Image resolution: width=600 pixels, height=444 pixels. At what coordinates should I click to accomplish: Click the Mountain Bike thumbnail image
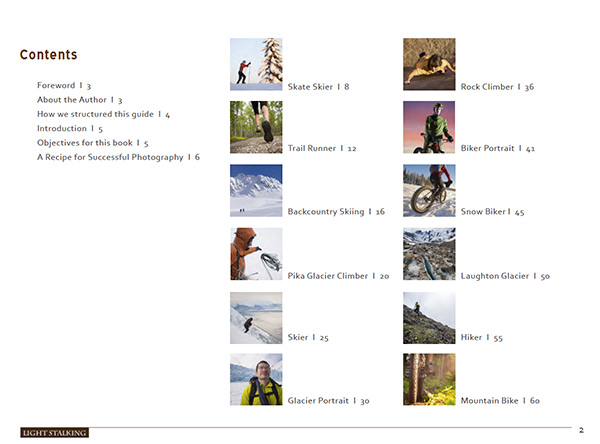[429, 379]
